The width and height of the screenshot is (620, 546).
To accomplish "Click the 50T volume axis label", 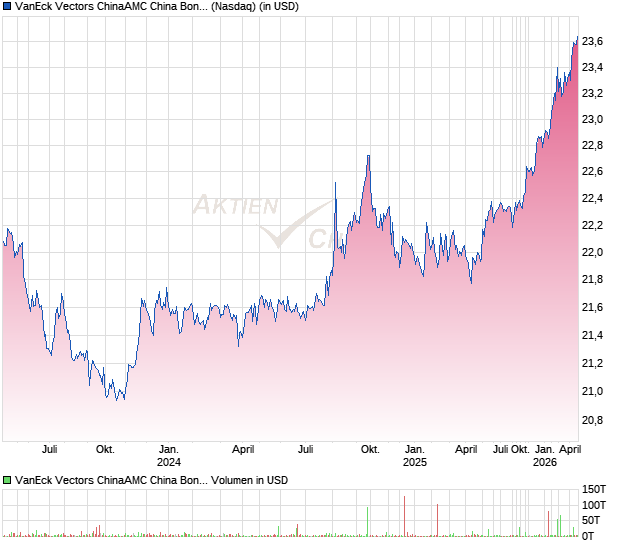I will pos(591,520).
